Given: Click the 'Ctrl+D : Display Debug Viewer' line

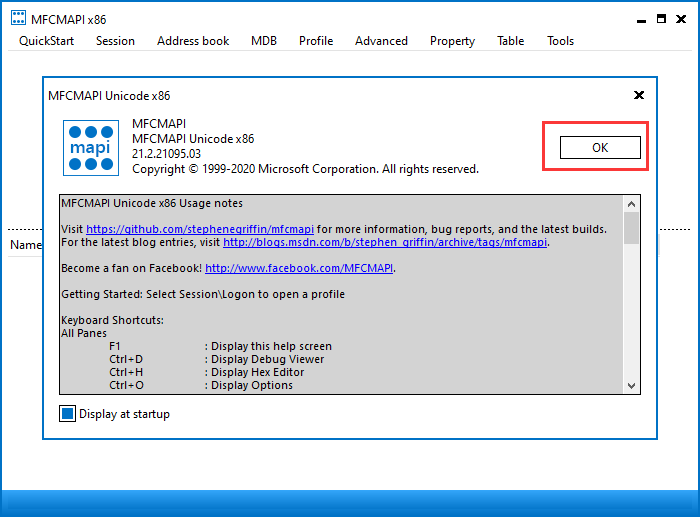Looking at the screenshot, I should coord(217,359).
